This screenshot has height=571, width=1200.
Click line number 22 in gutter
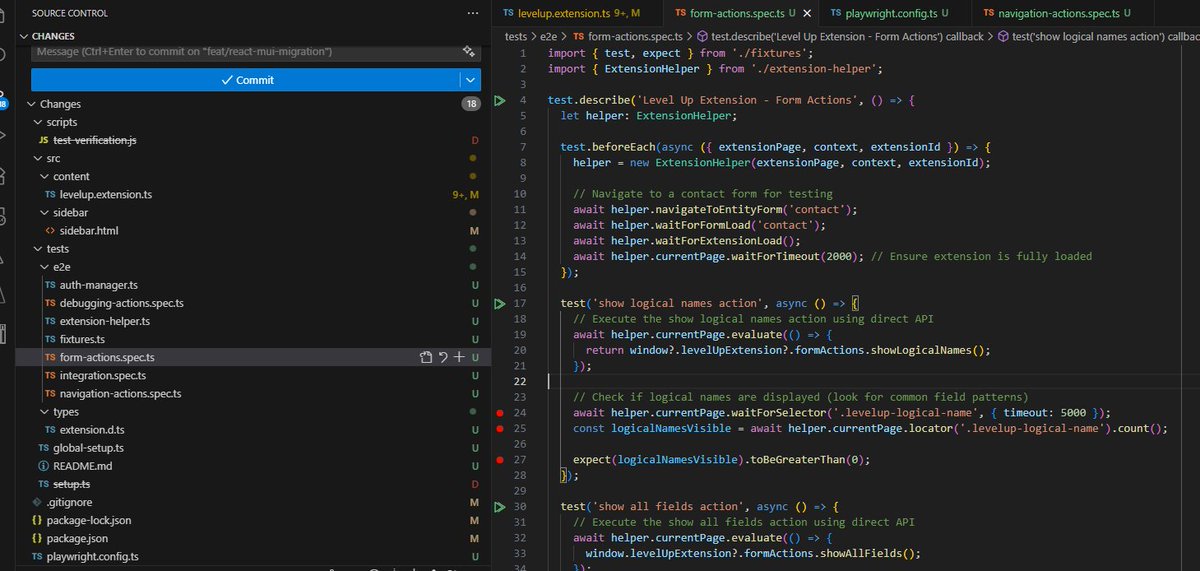click(x=520, y=380)
